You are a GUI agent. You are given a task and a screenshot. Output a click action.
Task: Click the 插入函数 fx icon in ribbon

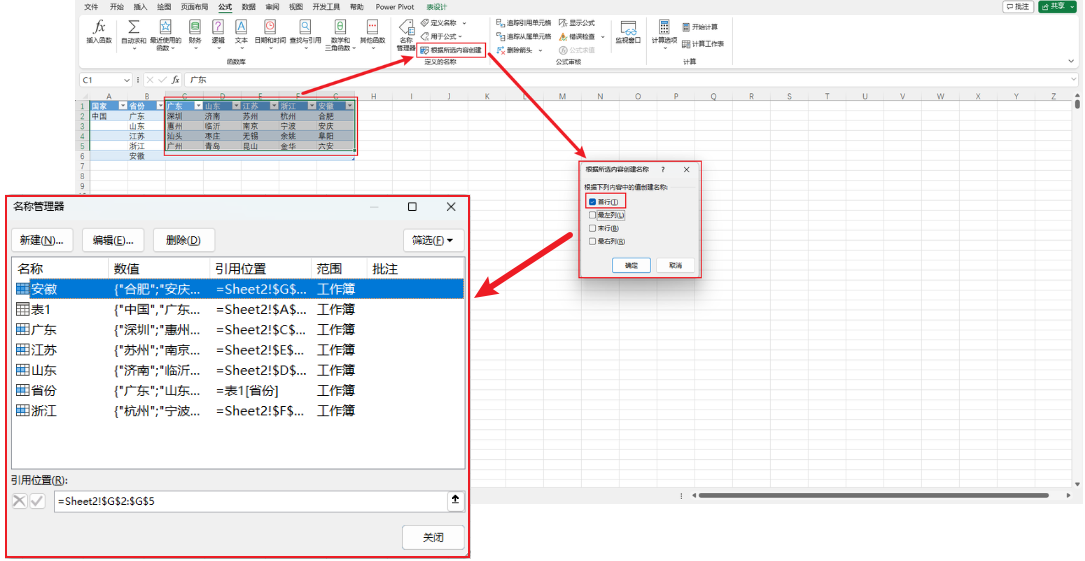tap(99, 28)
